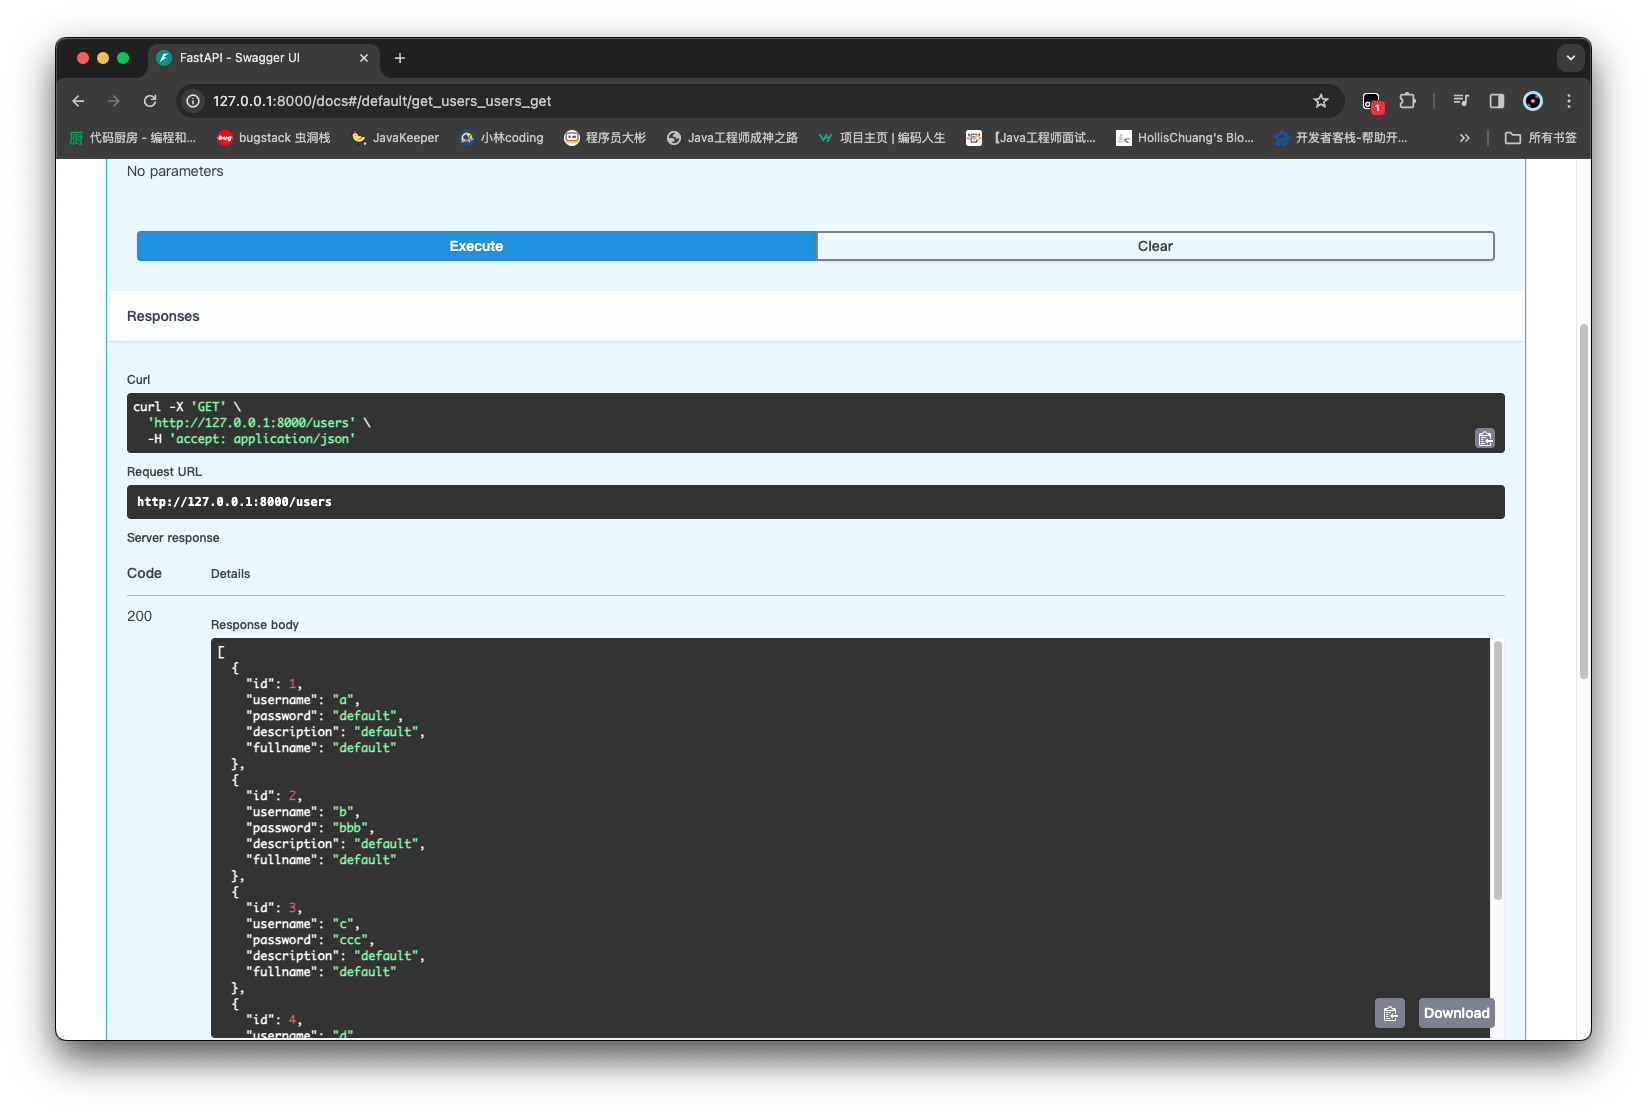Viewport: 1647px width, 1114px height.
Task: Show hidden bookmarks with the chevron
Action: coord(1464,138)
